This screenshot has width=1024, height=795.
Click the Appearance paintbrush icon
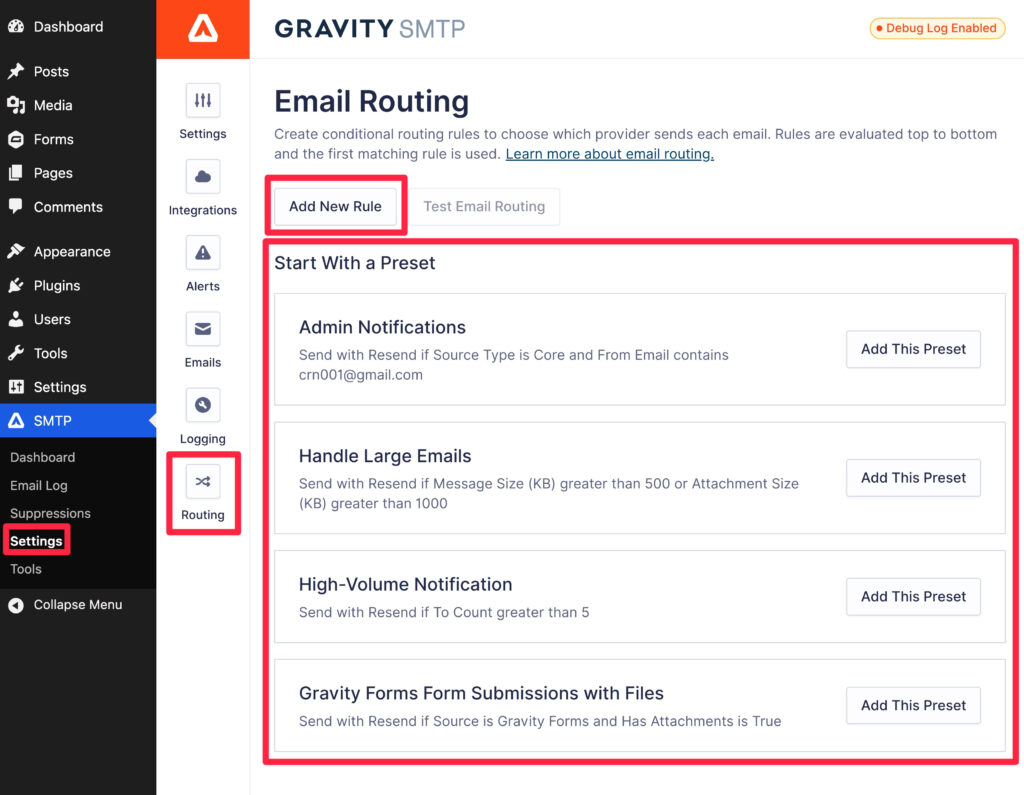[16, 251]
